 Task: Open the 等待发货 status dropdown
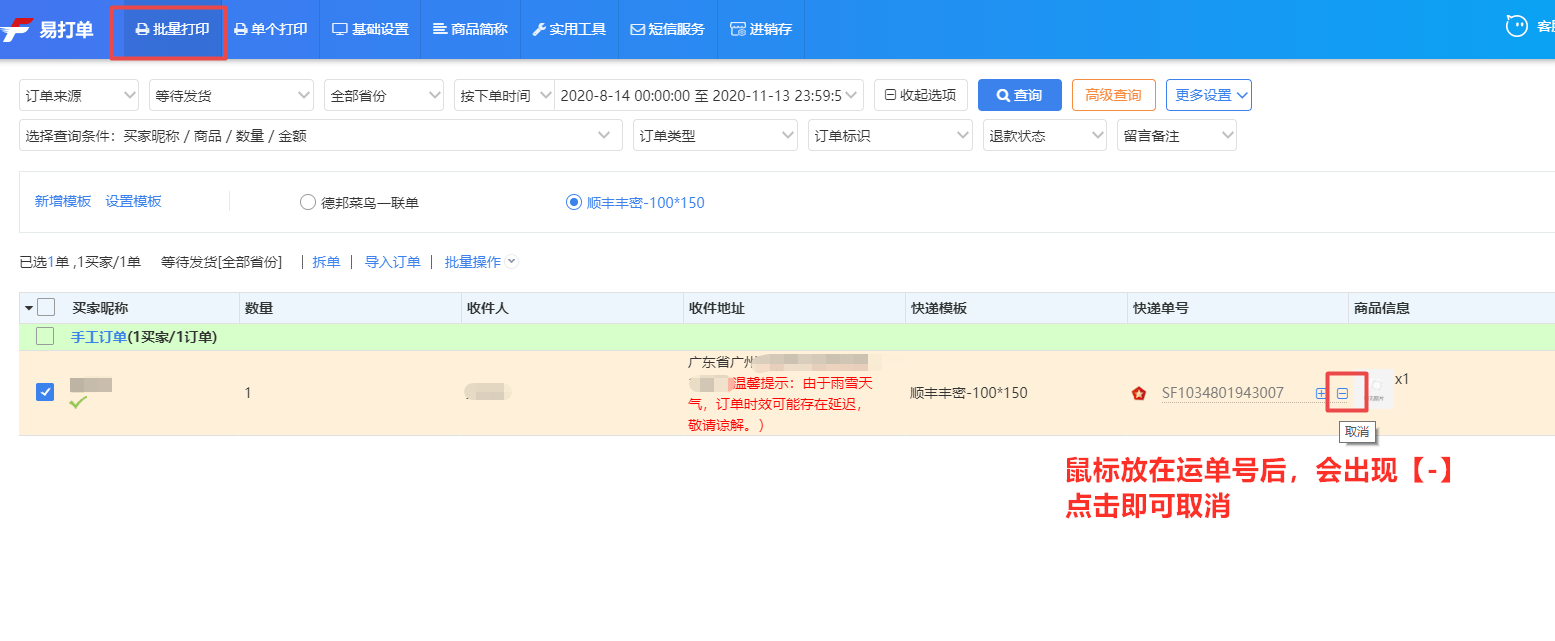(231, 96)
